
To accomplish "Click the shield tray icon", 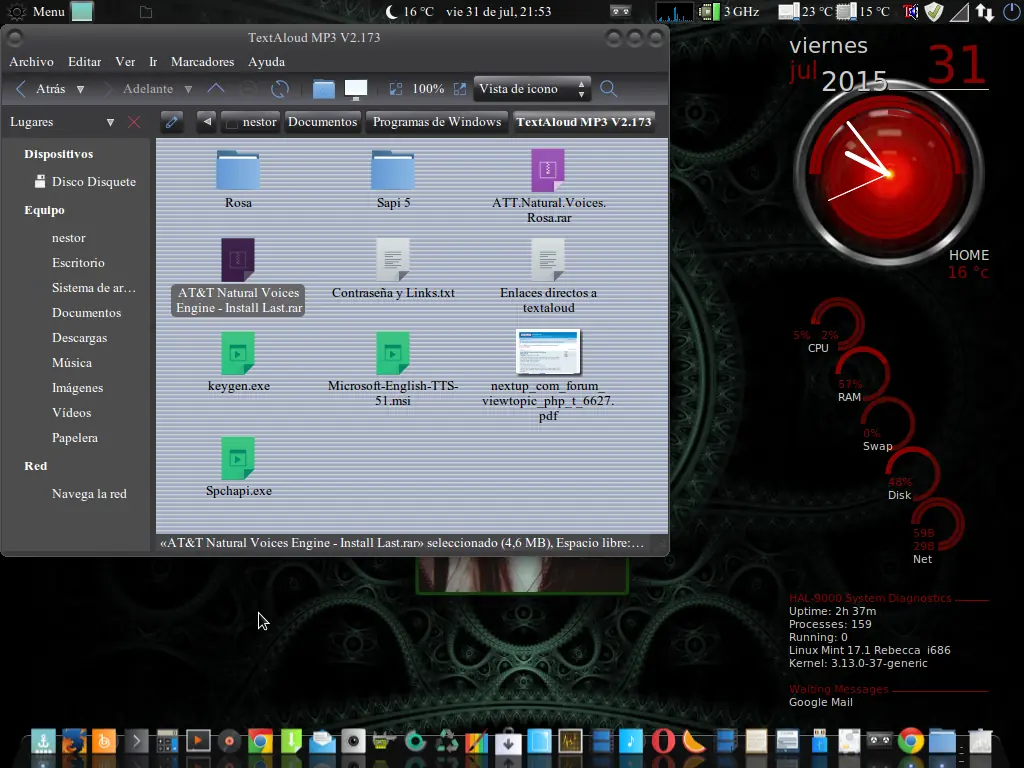I will [x=934, y=12].
